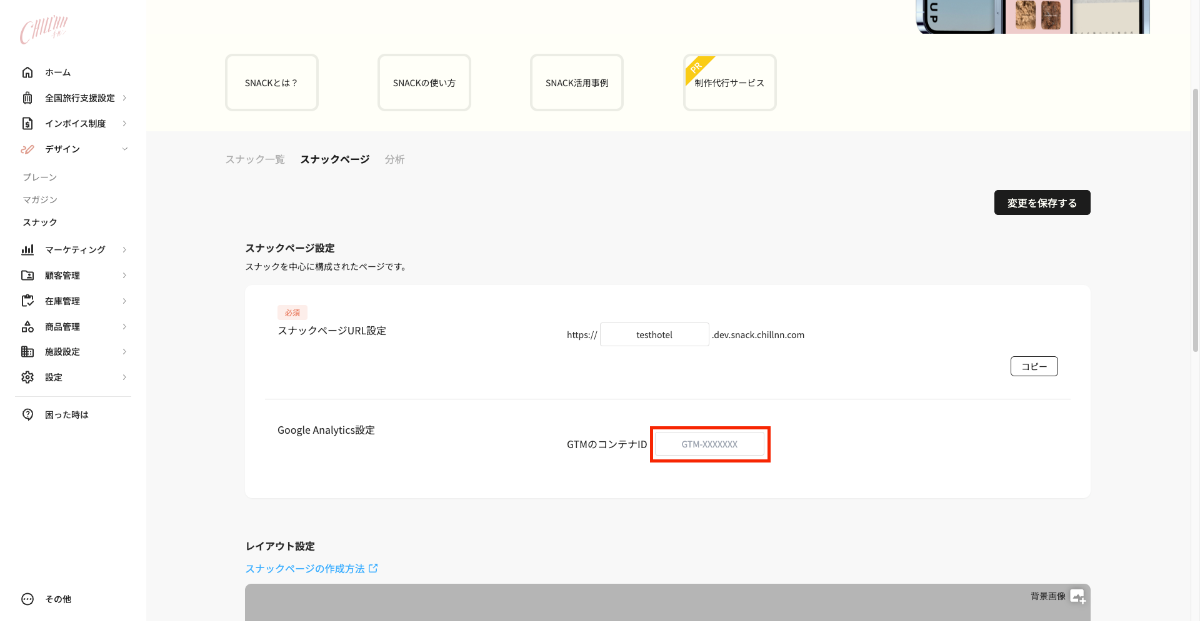1200x621 pixels.
Task: Click the background image upload icon
Action: (1077, 597)
